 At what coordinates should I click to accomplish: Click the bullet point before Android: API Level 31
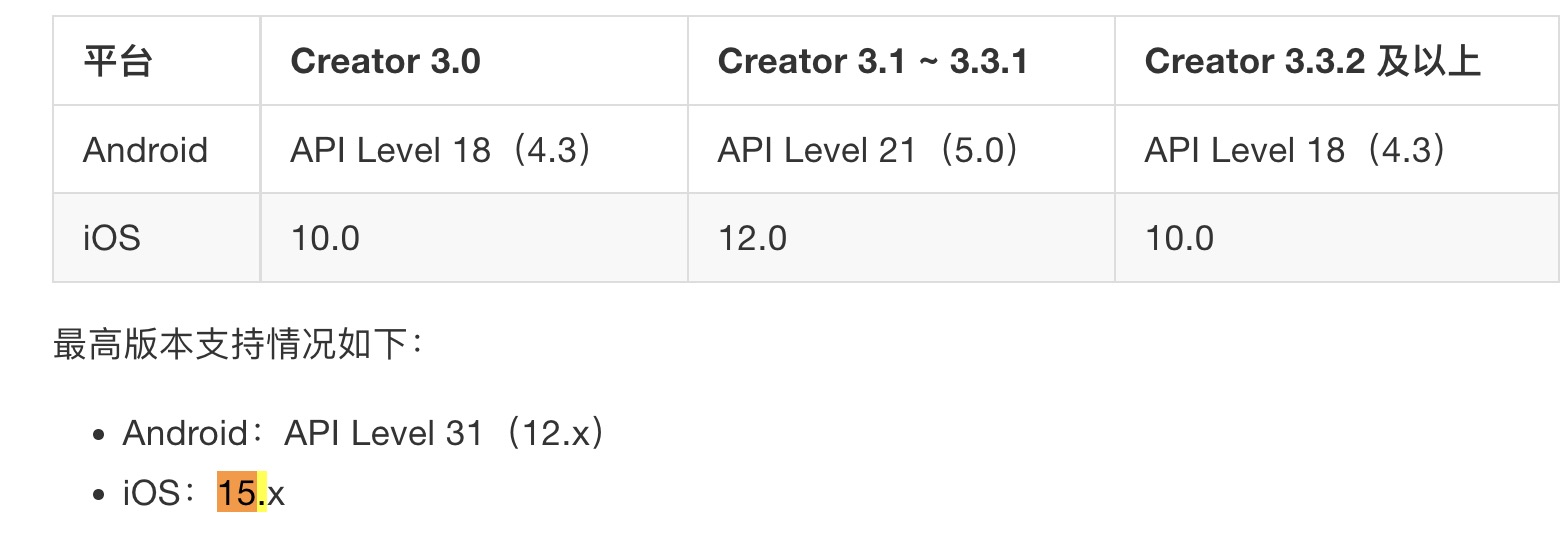[98, 436]
